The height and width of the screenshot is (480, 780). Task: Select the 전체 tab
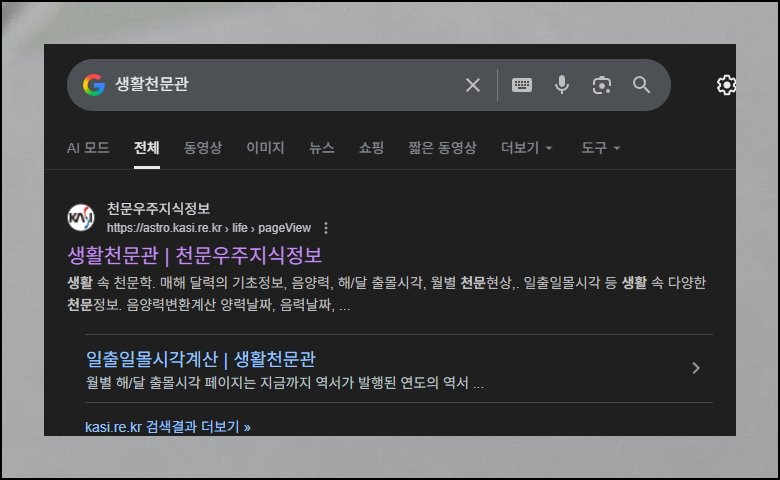pos(147,148)
